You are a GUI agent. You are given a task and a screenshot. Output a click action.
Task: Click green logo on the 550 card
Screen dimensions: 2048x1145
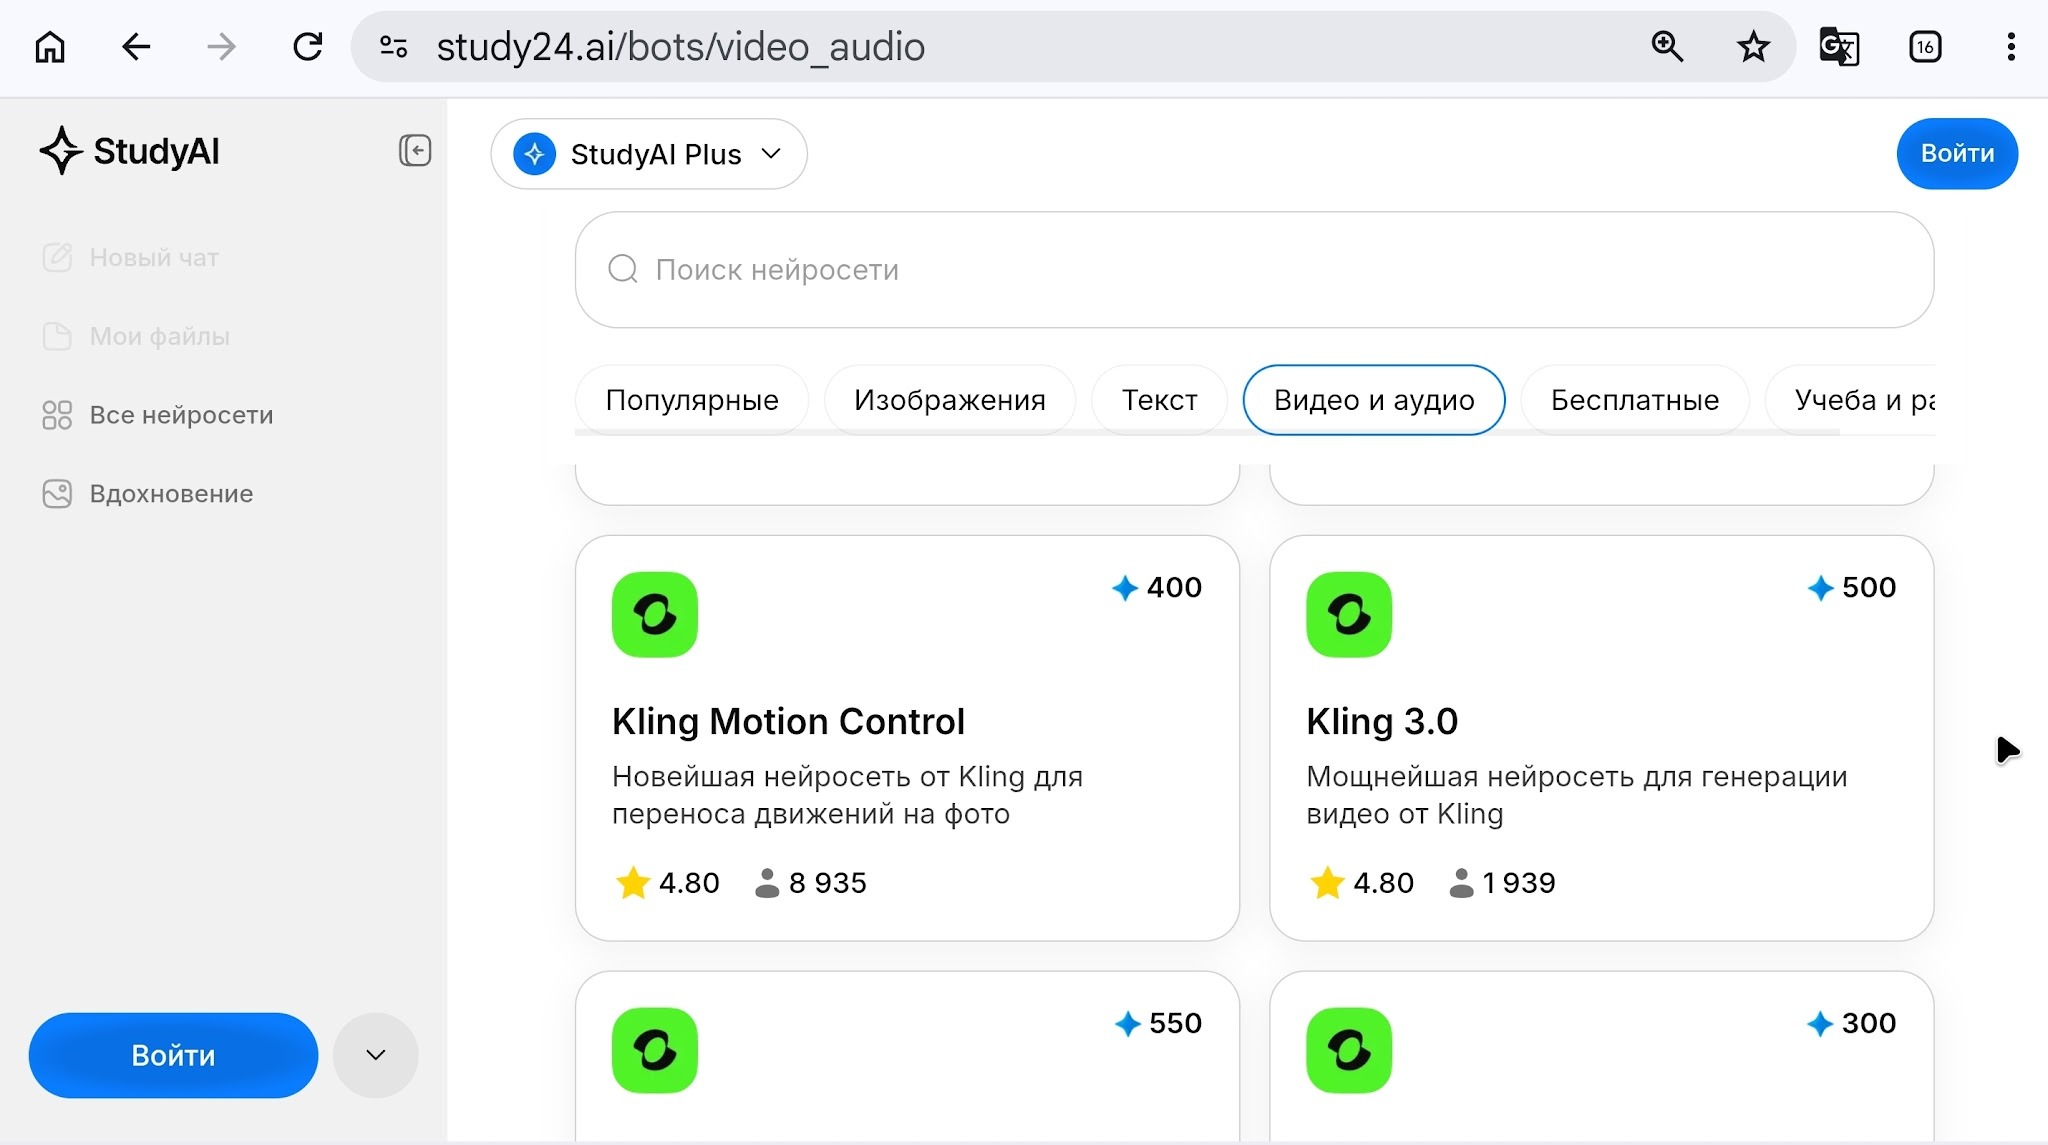pyautogui.click(x=655, y=1050)
